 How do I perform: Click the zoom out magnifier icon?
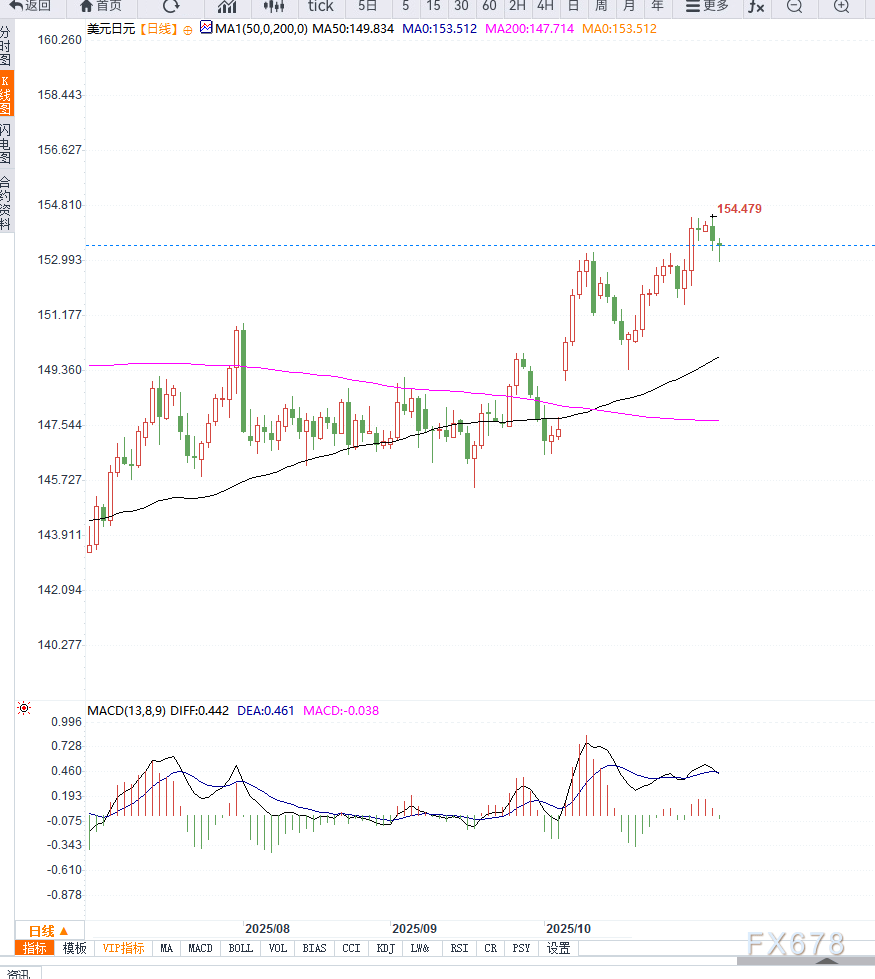794,6
